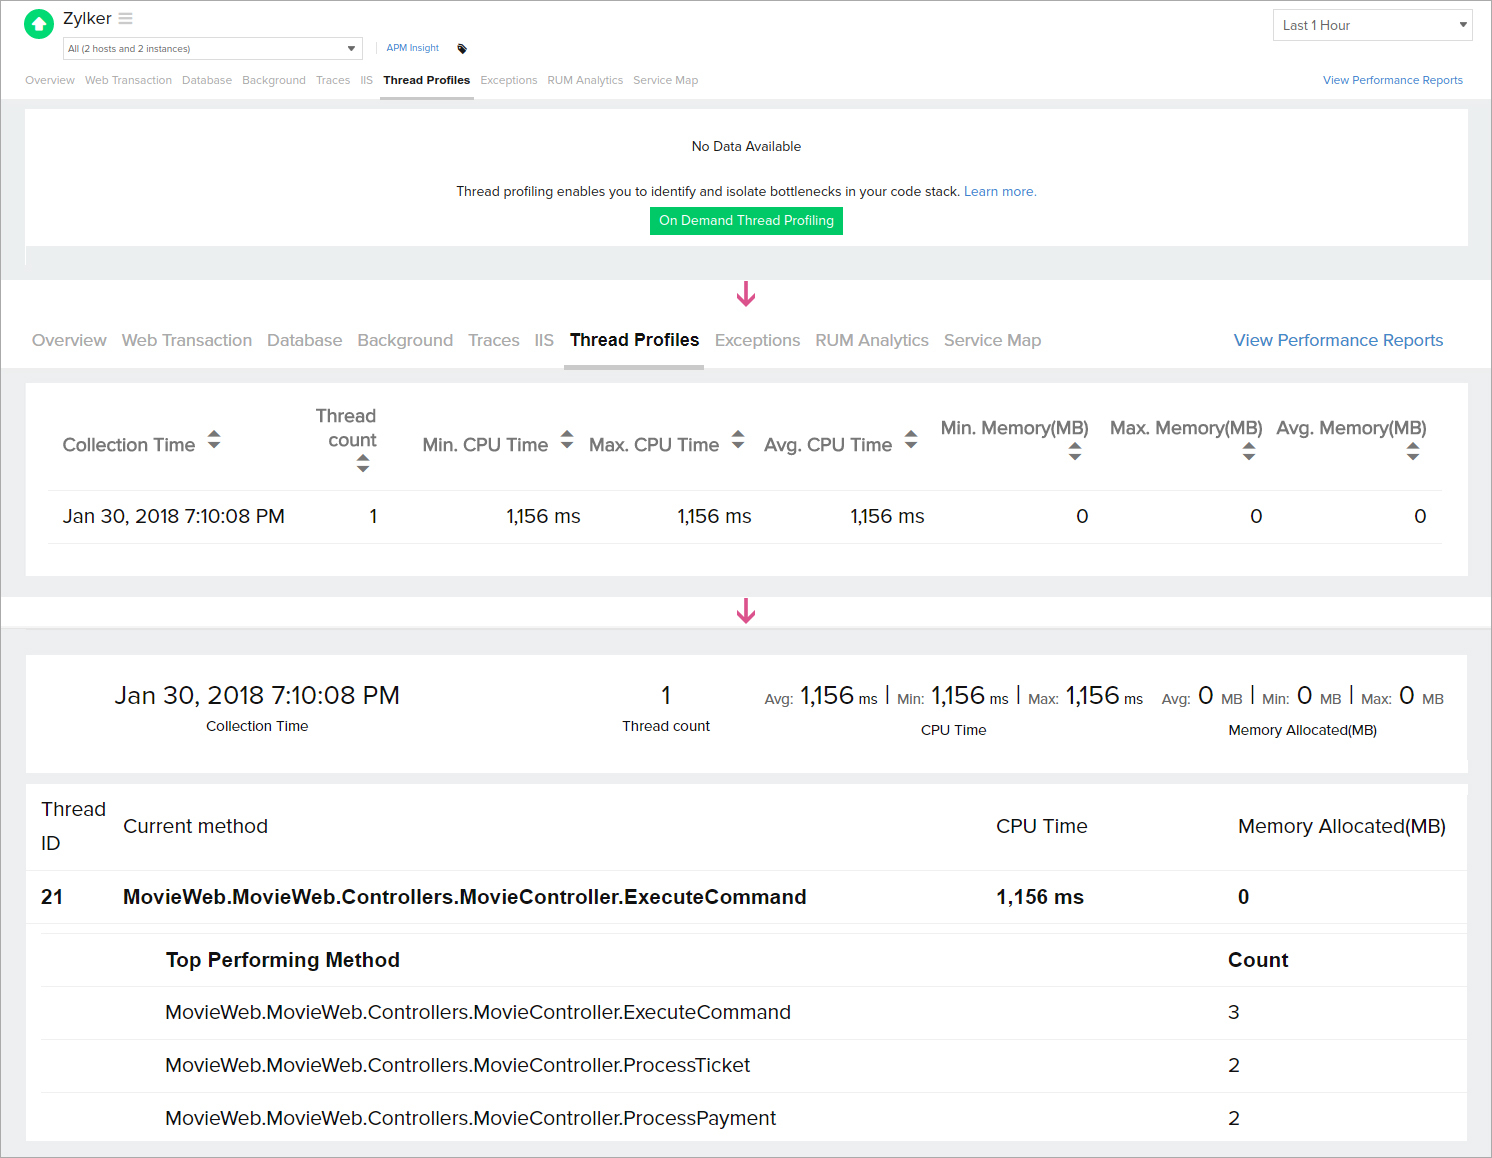Open the enlarged Background tab

pos(405,340)
